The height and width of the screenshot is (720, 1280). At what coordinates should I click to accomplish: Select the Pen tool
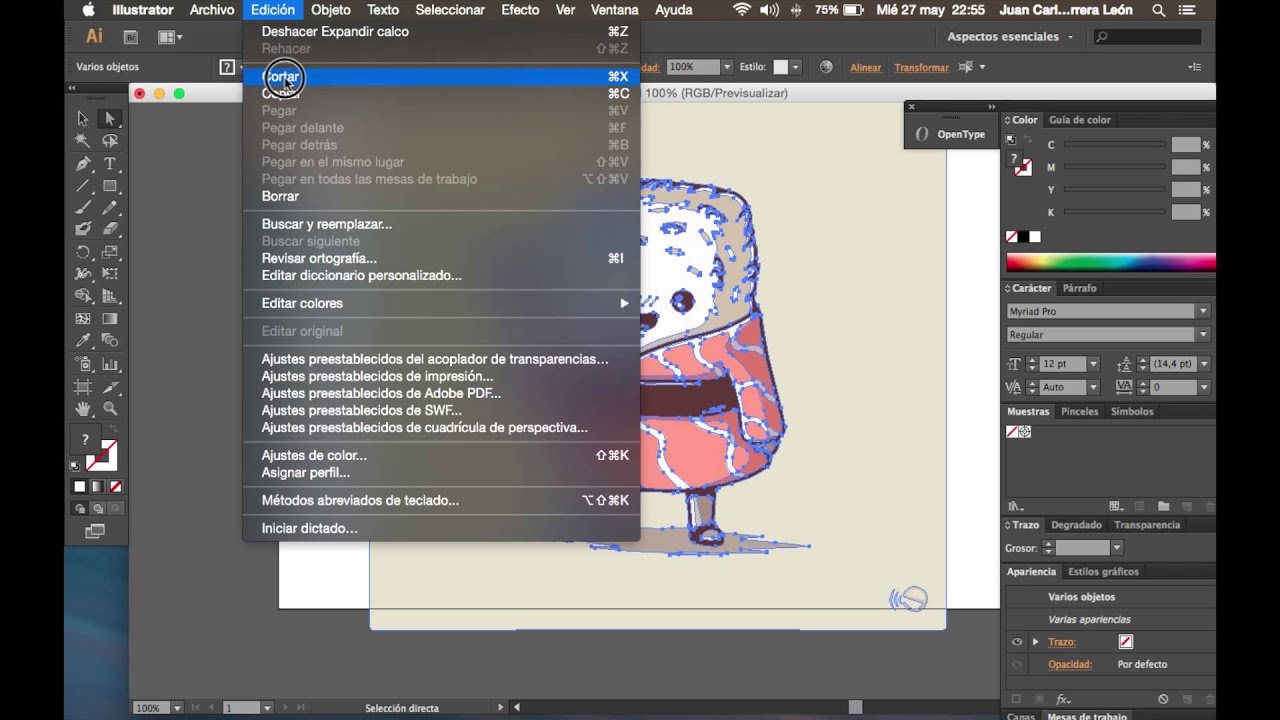click(83, 164)
